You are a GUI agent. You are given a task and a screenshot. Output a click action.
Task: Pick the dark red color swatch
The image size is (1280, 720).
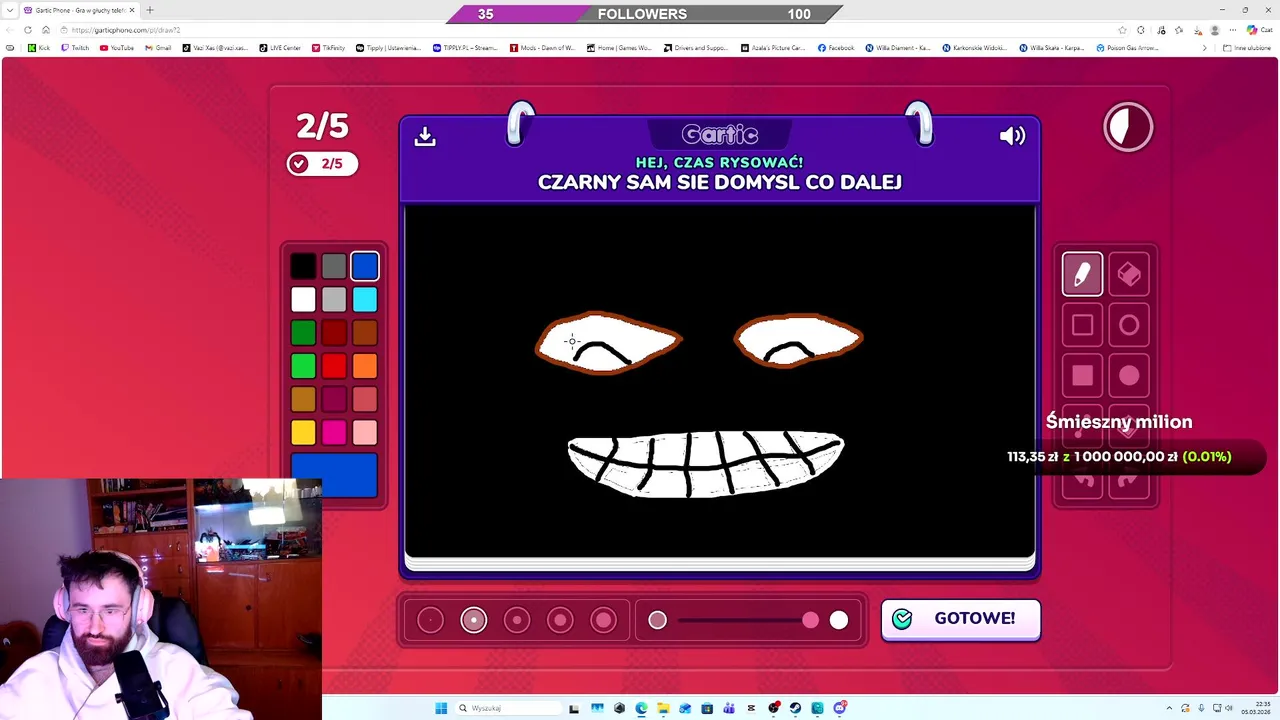coord(334,333)
